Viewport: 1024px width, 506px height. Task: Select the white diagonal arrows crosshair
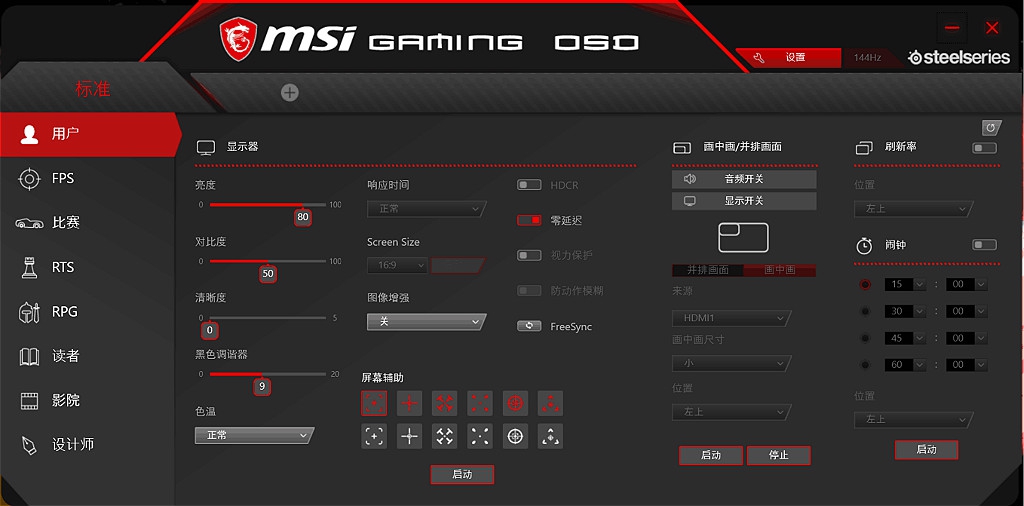445,436
